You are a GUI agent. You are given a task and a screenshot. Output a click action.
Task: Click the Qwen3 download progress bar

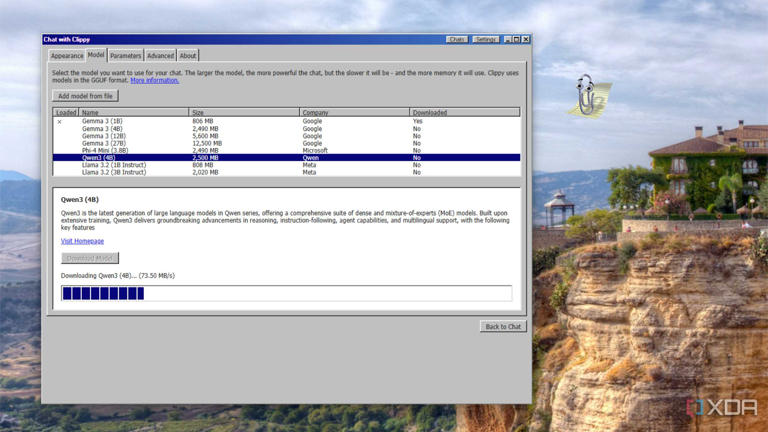click(287, 293)
